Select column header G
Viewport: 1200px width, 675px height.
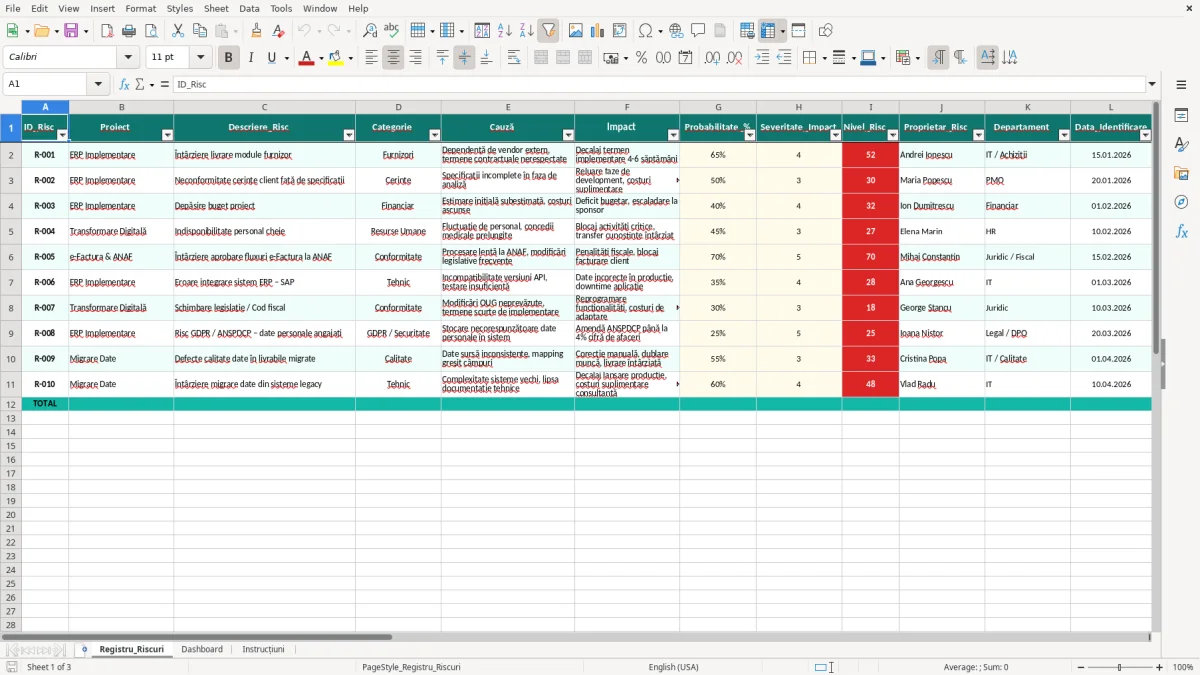point(718,107)
